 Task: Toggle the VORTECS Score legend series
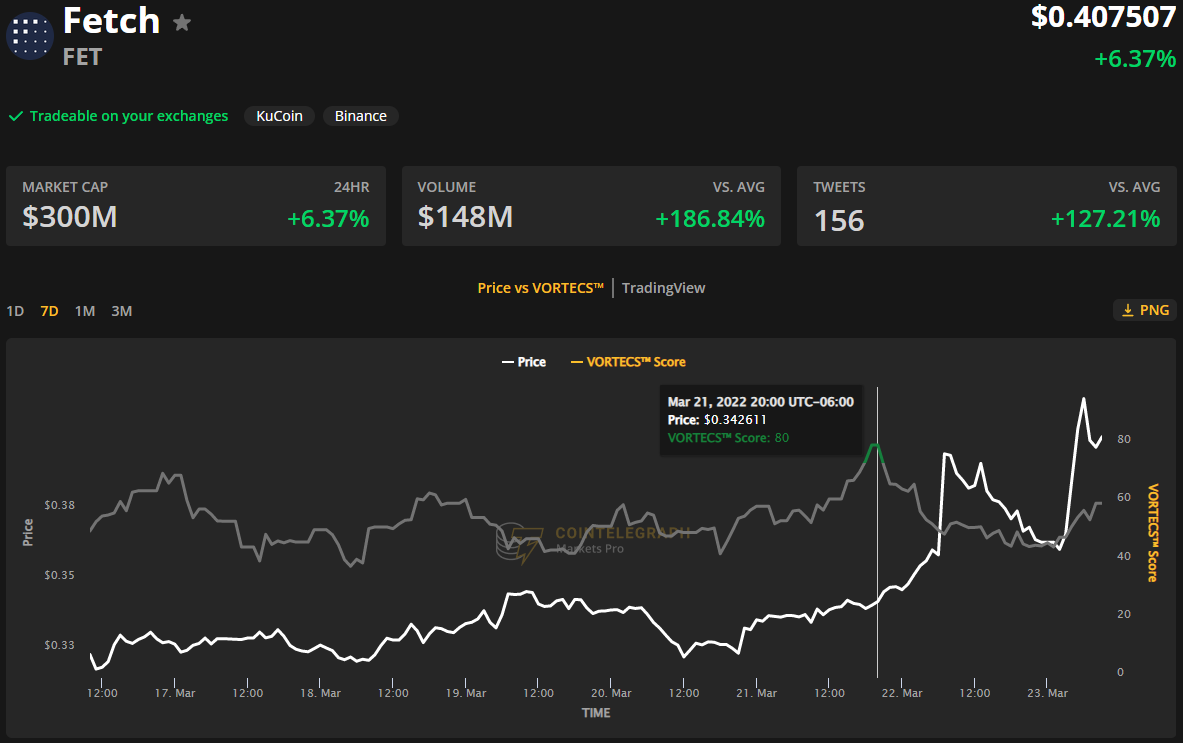point(628,362)
